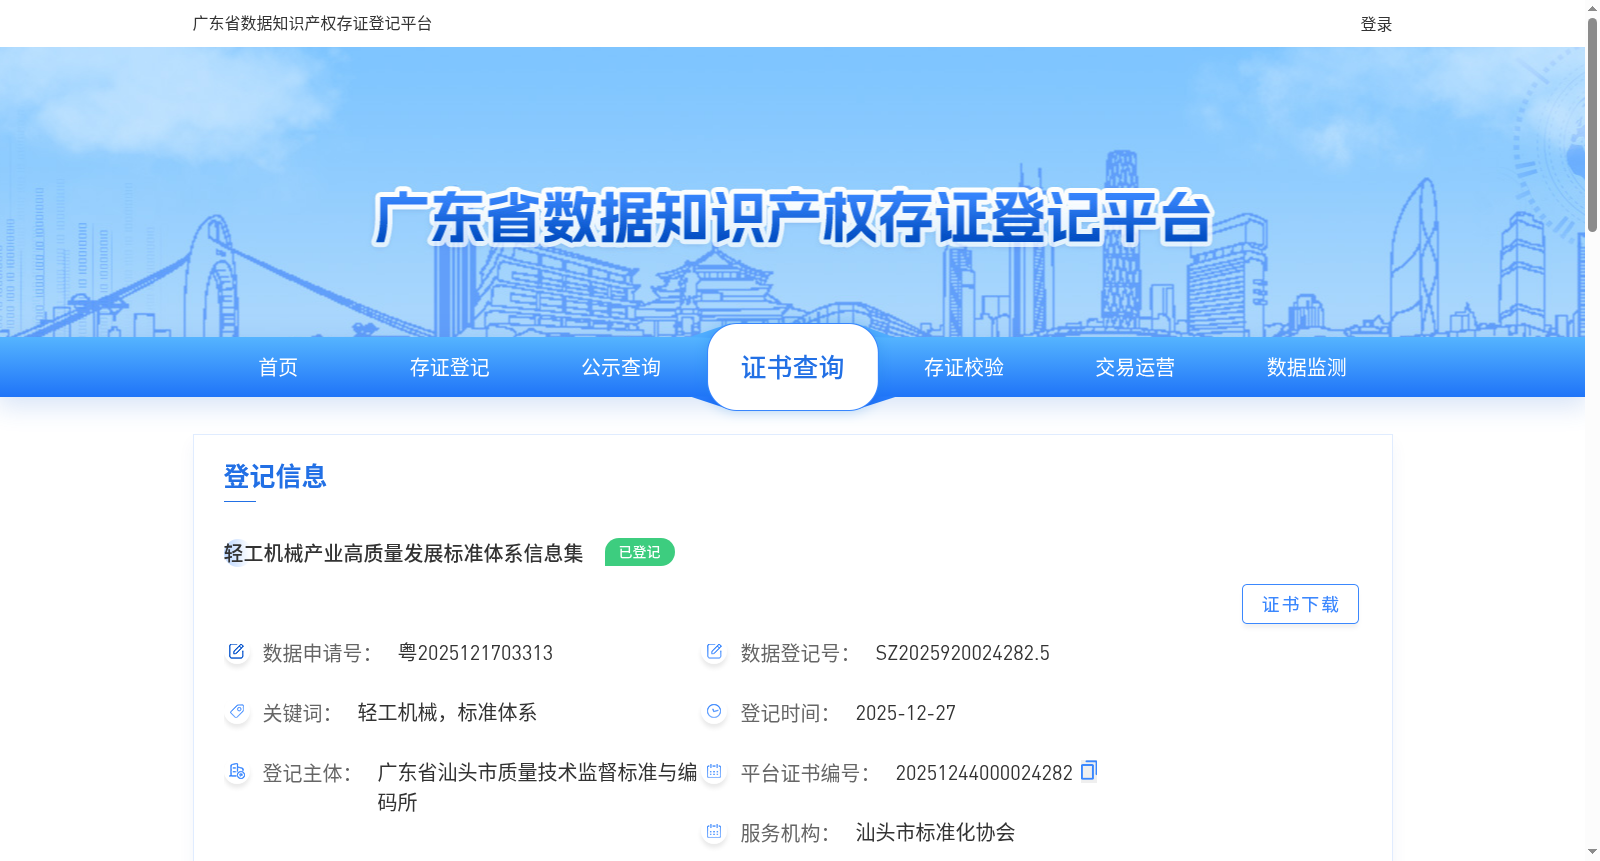Click the 登录 link
Screen dimensions: 1600x861
click(1376, 24)
